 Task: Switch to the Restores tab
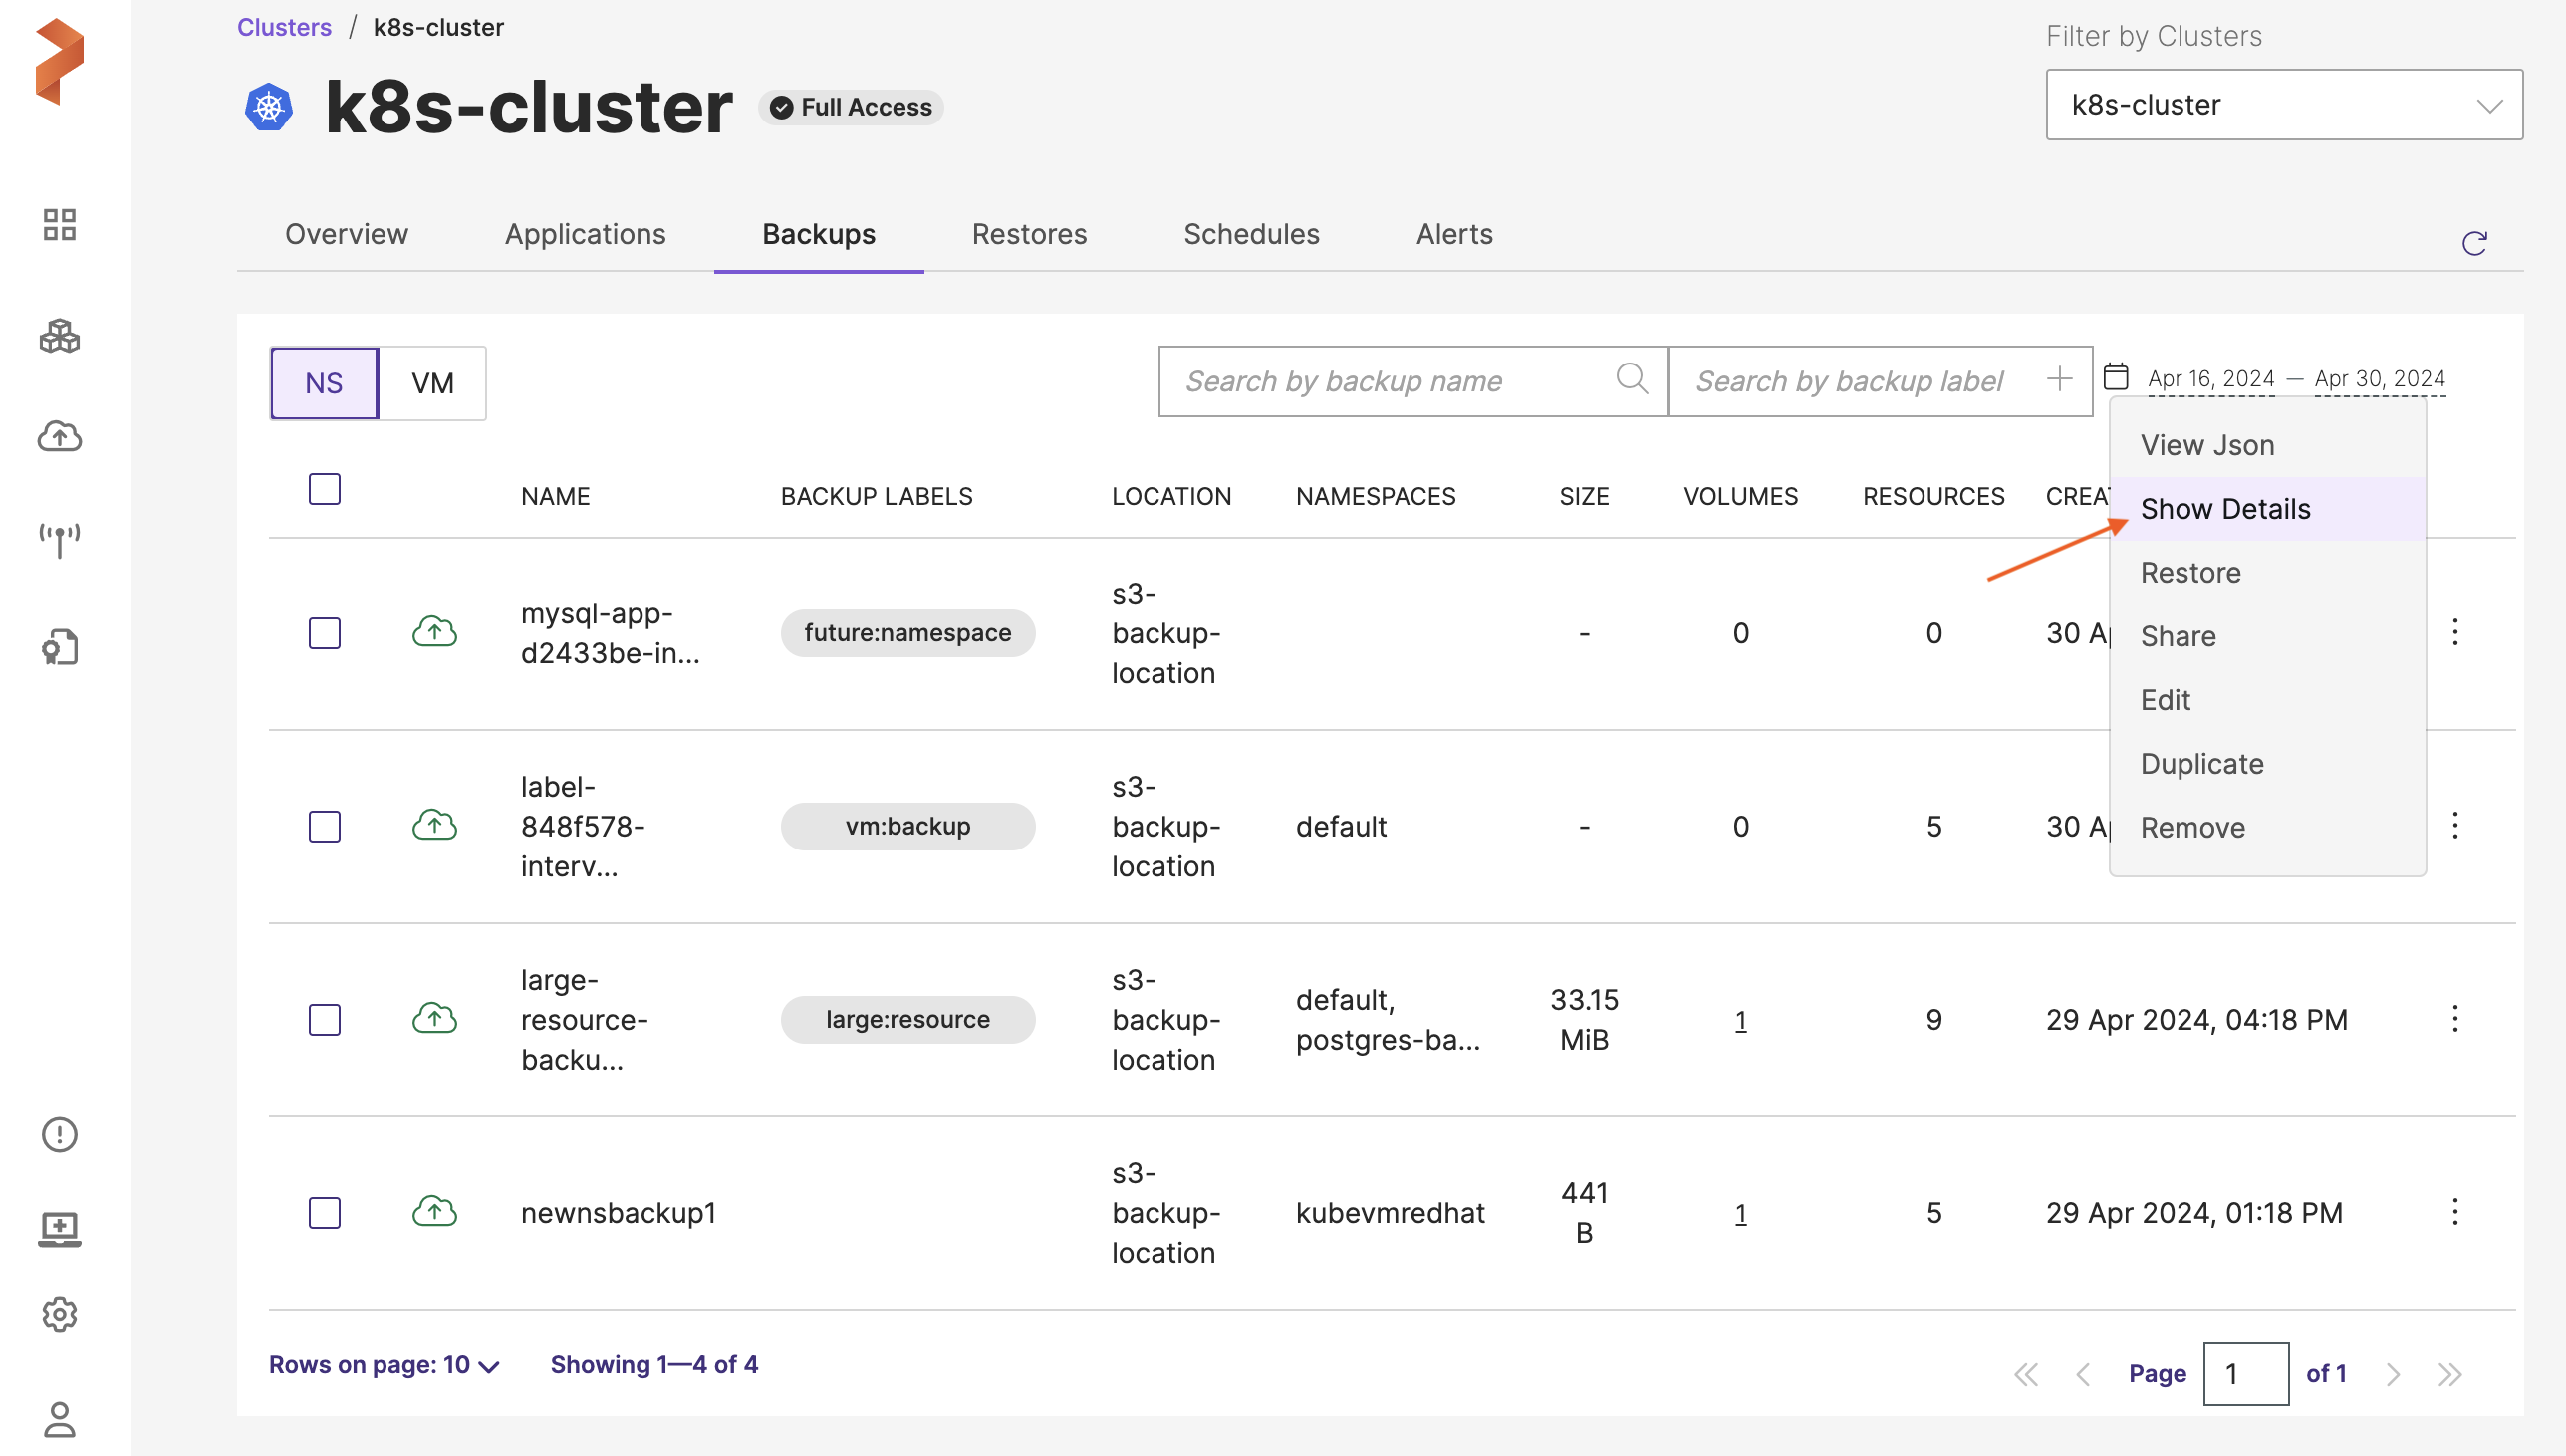coord(1028,234)
